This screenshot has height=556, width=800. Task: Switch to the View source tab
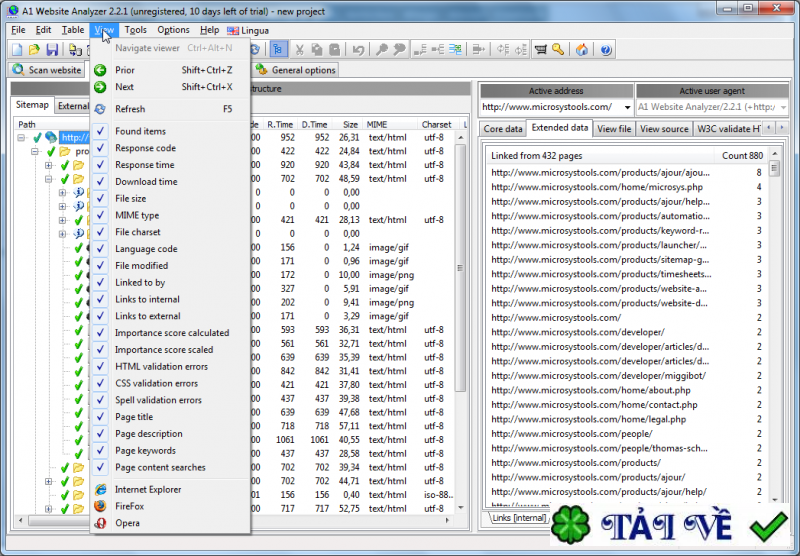click(663, 129)
